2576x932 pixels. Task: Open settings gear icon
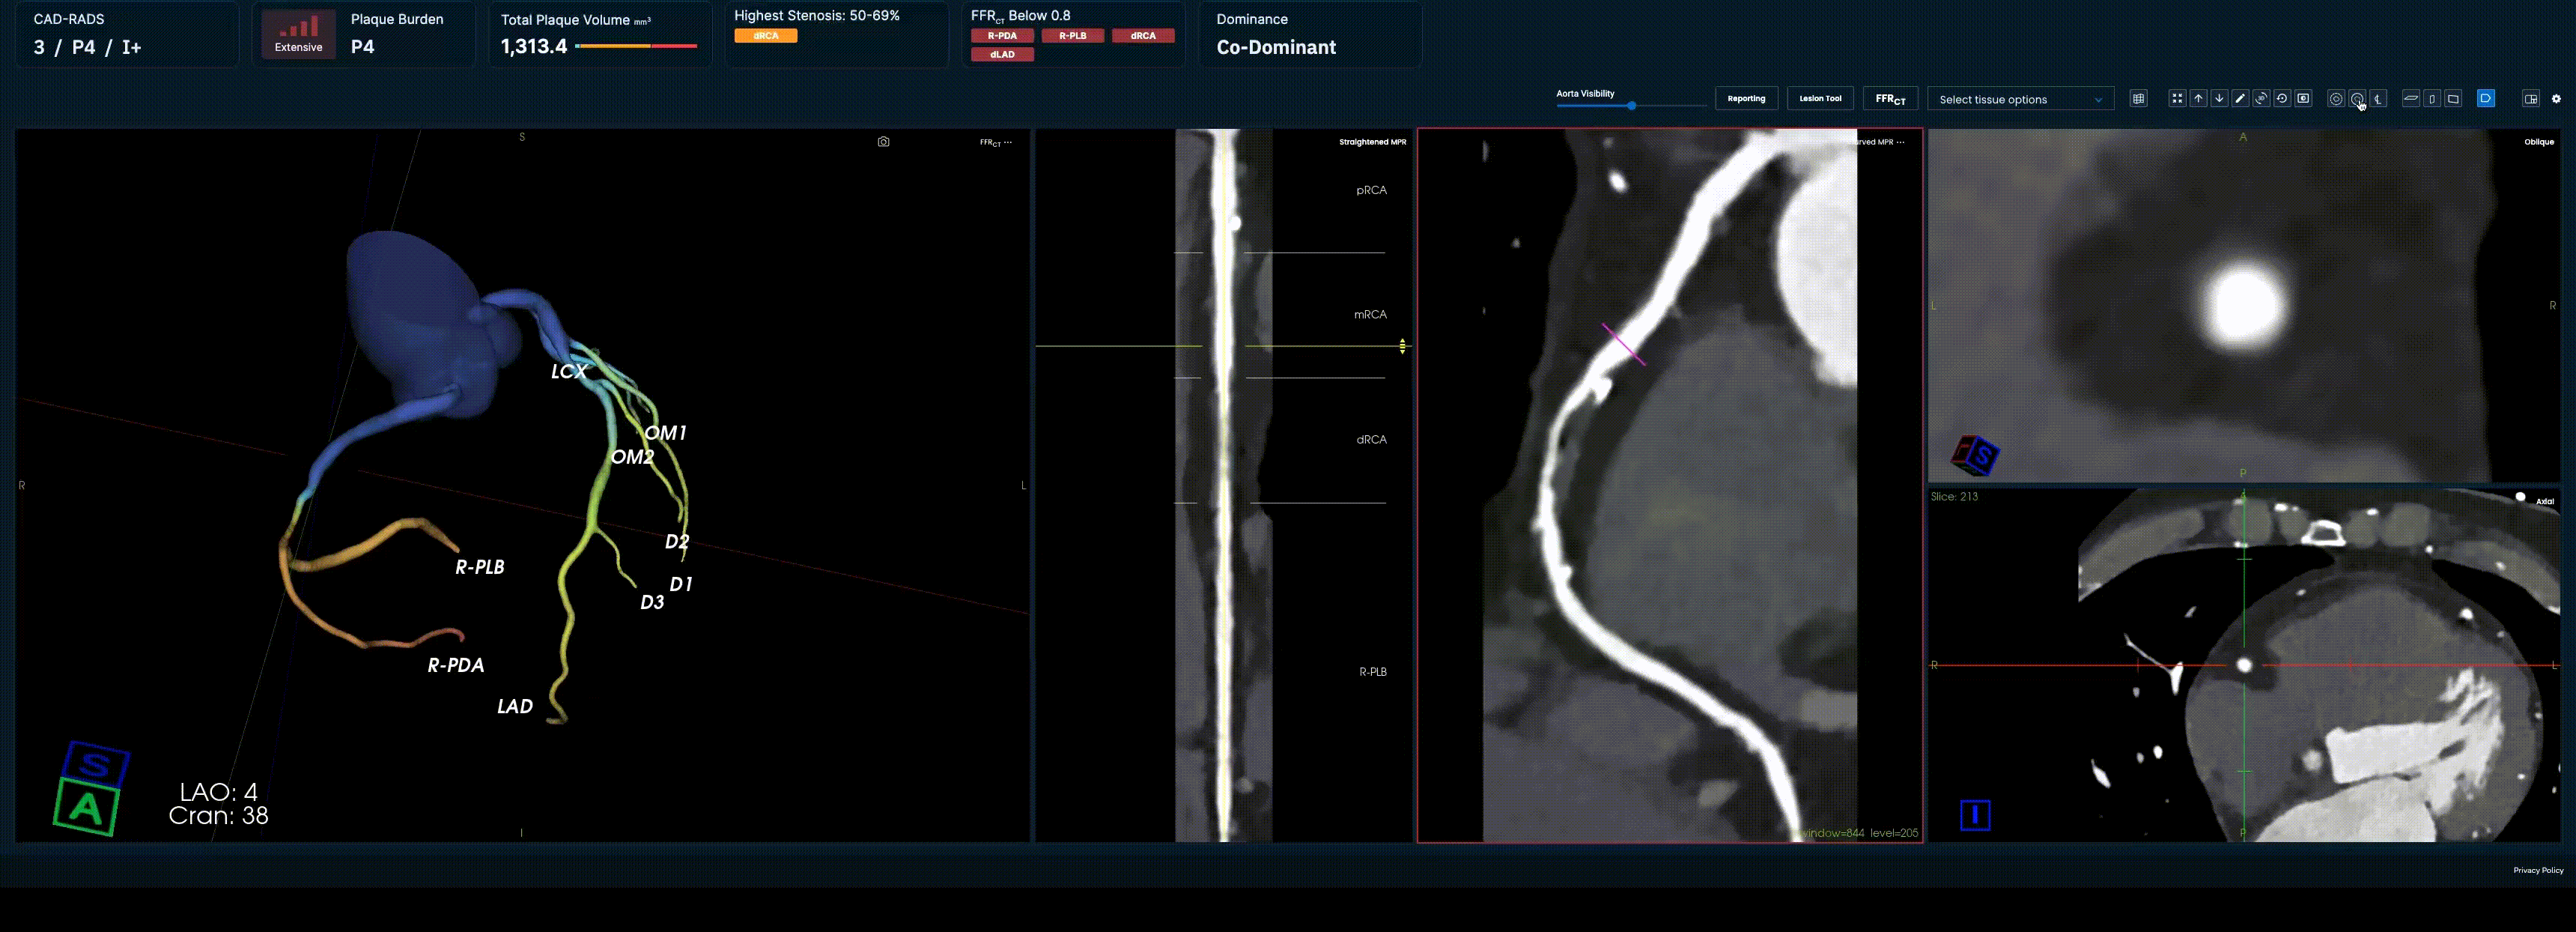coord(2556,98)
